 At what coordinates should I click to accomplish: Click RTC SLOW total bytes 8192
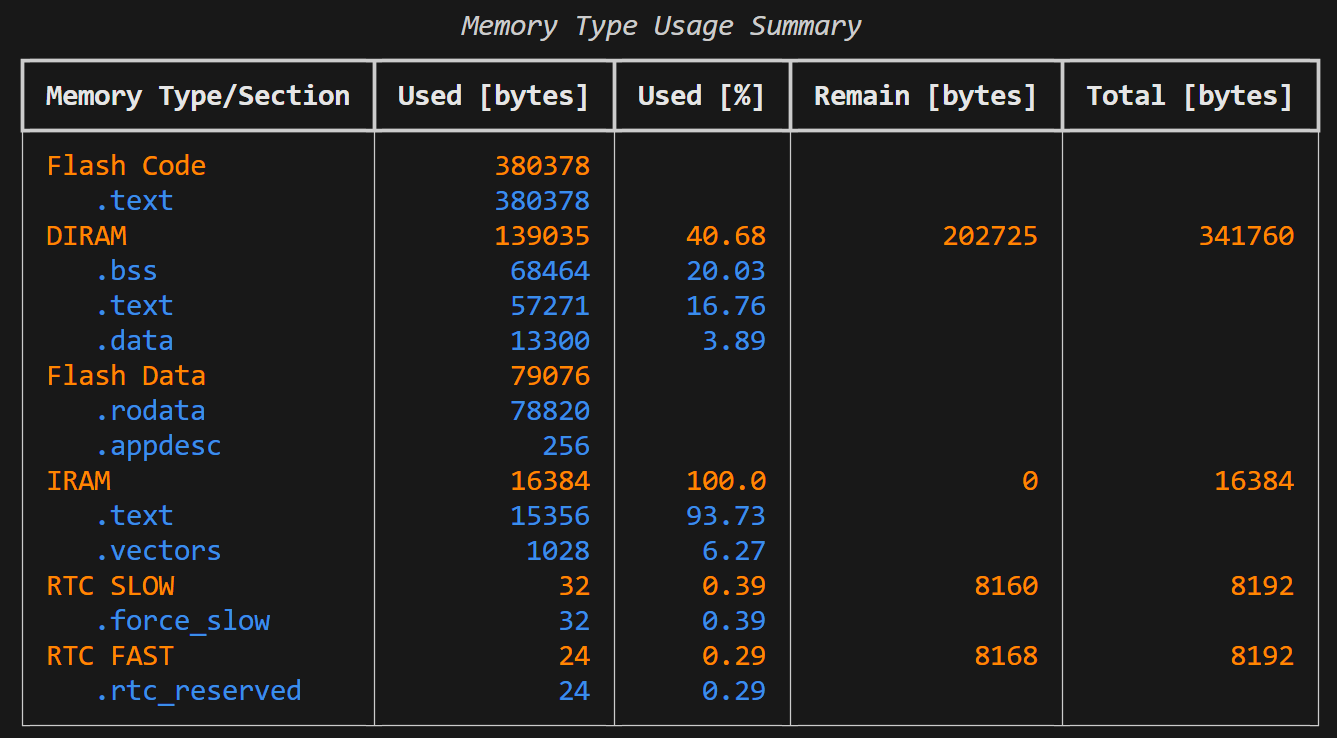tap(1262, 586)
